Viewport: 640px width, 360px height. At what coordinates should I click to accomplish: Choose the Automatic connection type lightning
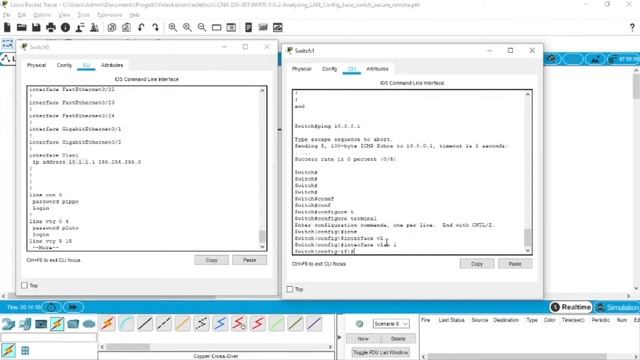coord(108,324)
